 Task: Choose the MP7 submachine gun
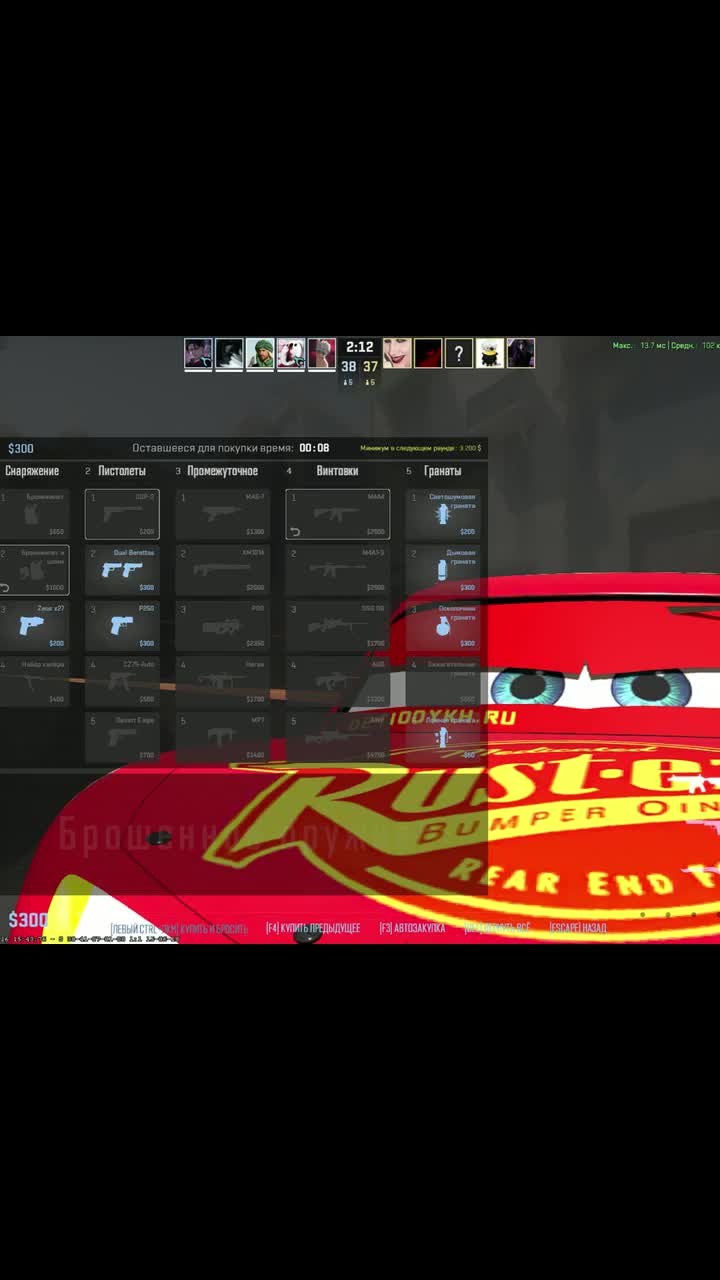pos(222,738)
